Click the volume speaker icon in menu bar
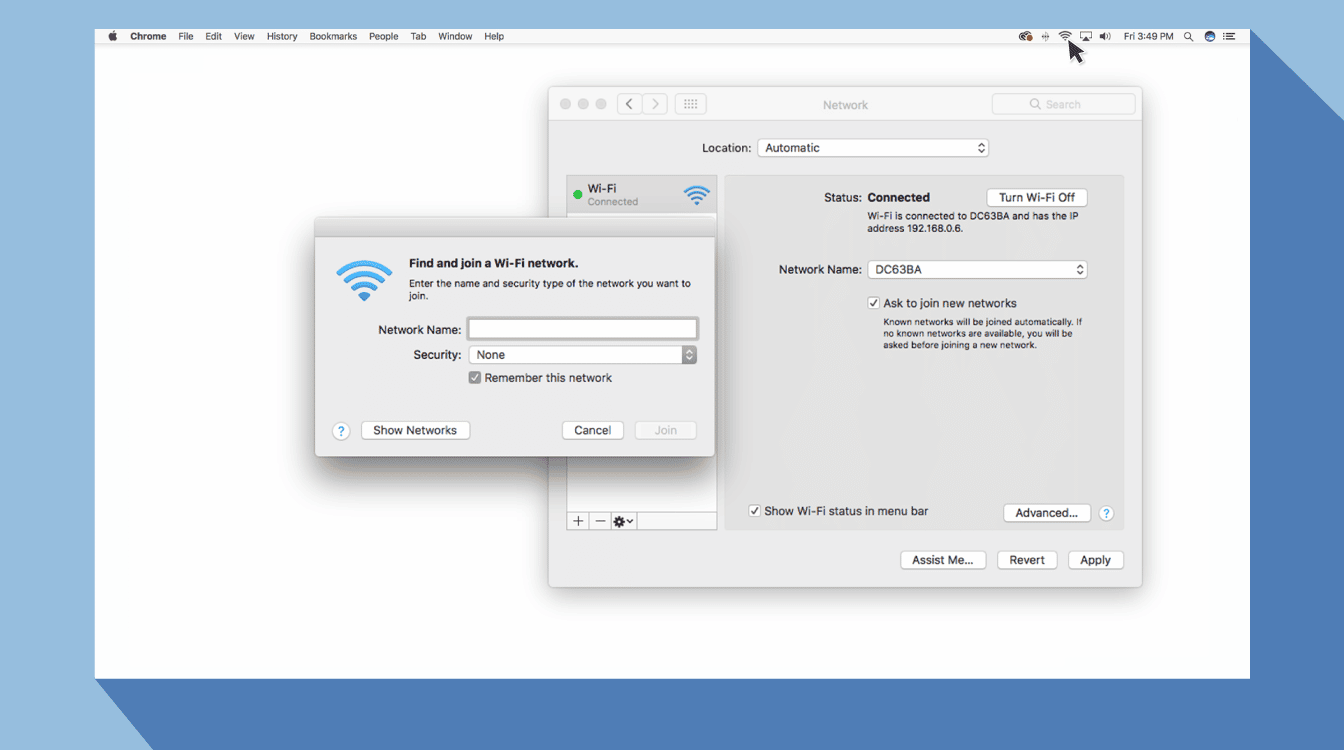 [1105, 36]
